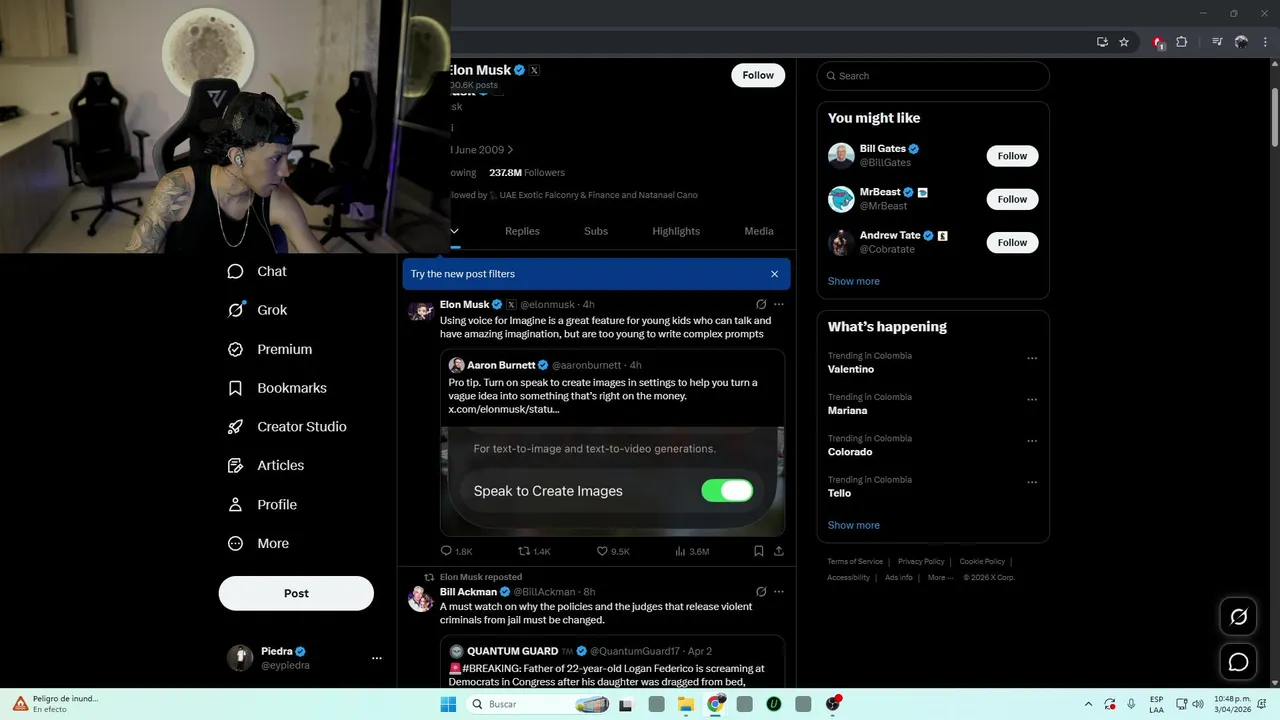
Task: Open Creator Studio in the sidebar
Action: coord(287,427)
